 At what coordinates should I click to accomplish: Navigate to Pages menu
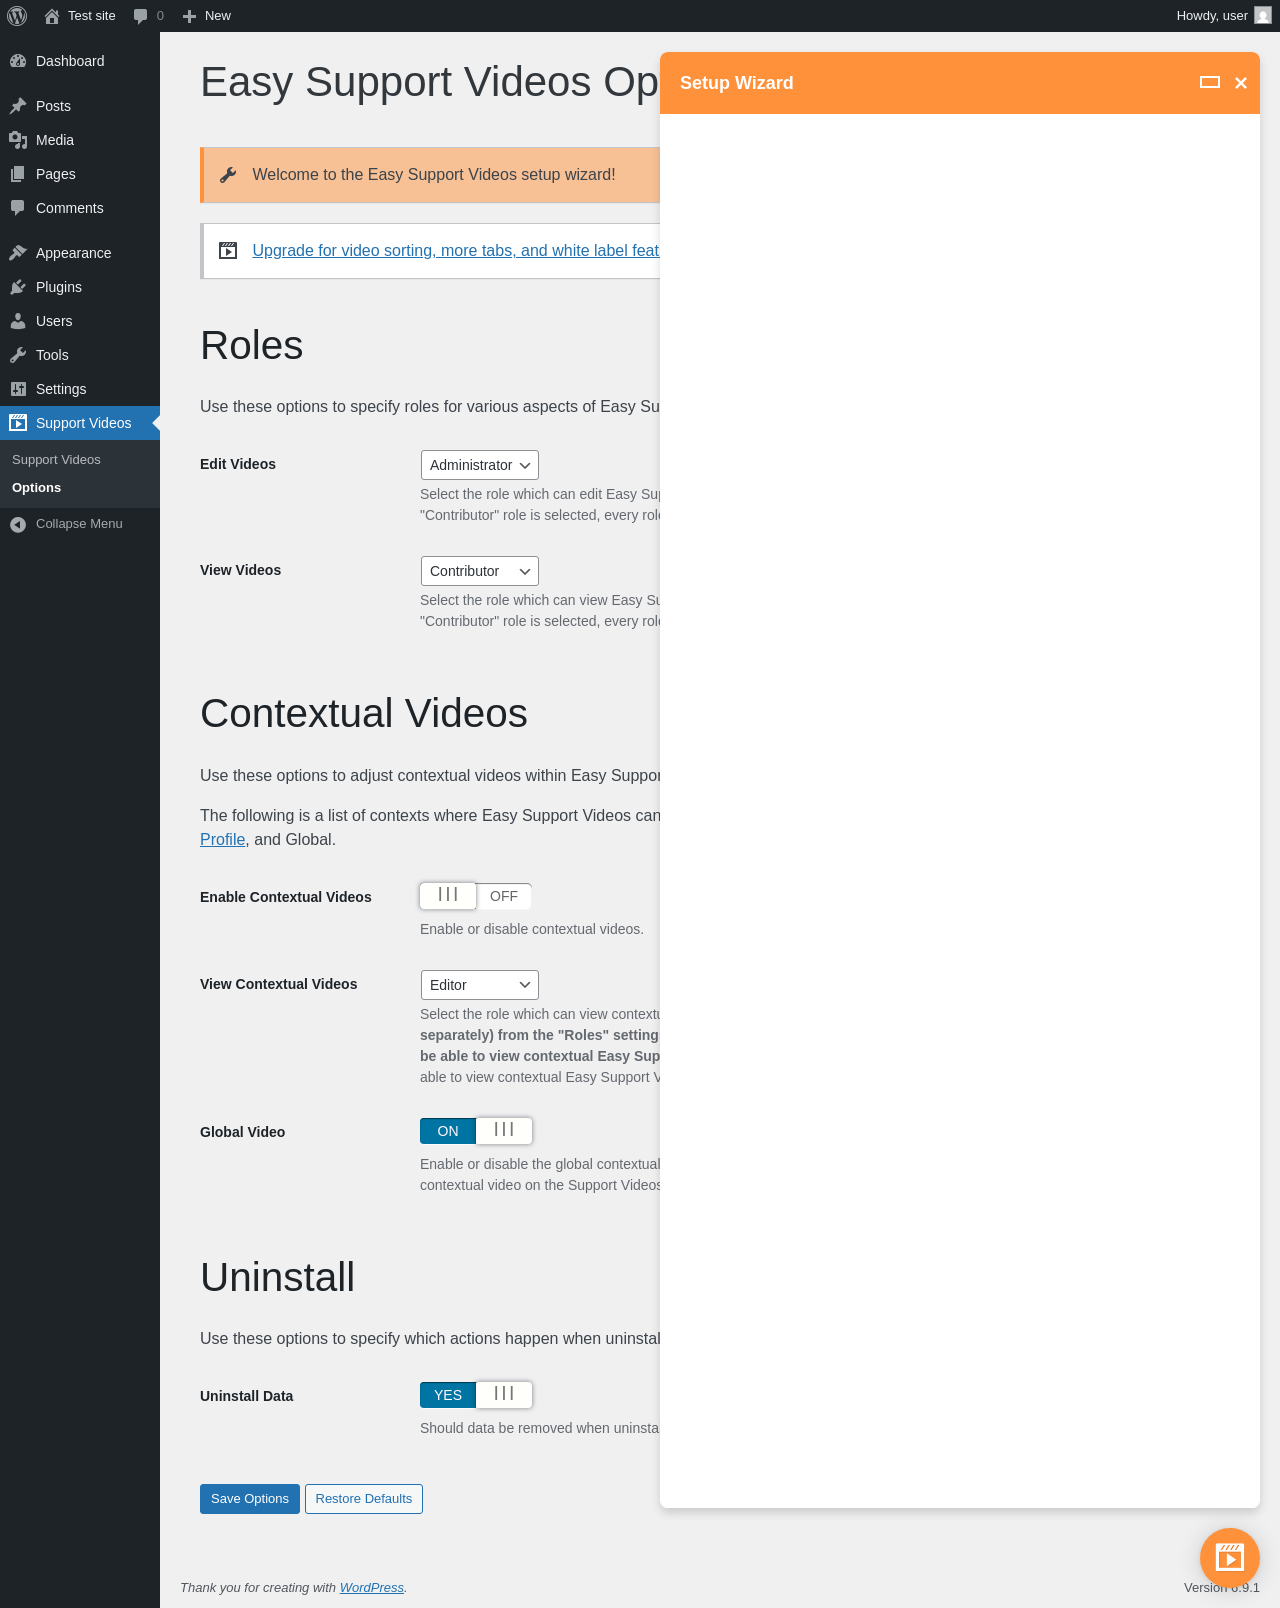(80, 174)
